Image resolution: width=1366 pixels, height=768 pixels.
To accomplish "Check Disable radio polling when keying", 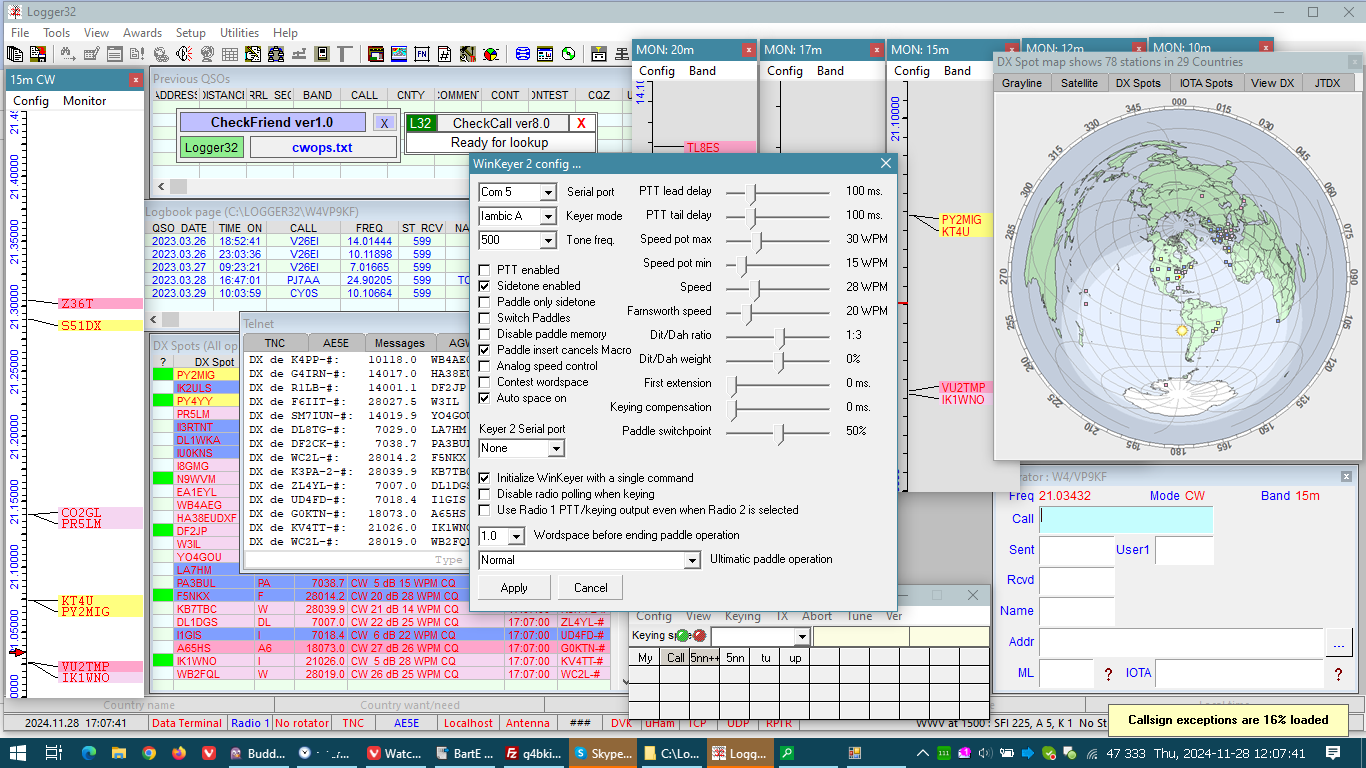I will point(485,494).
